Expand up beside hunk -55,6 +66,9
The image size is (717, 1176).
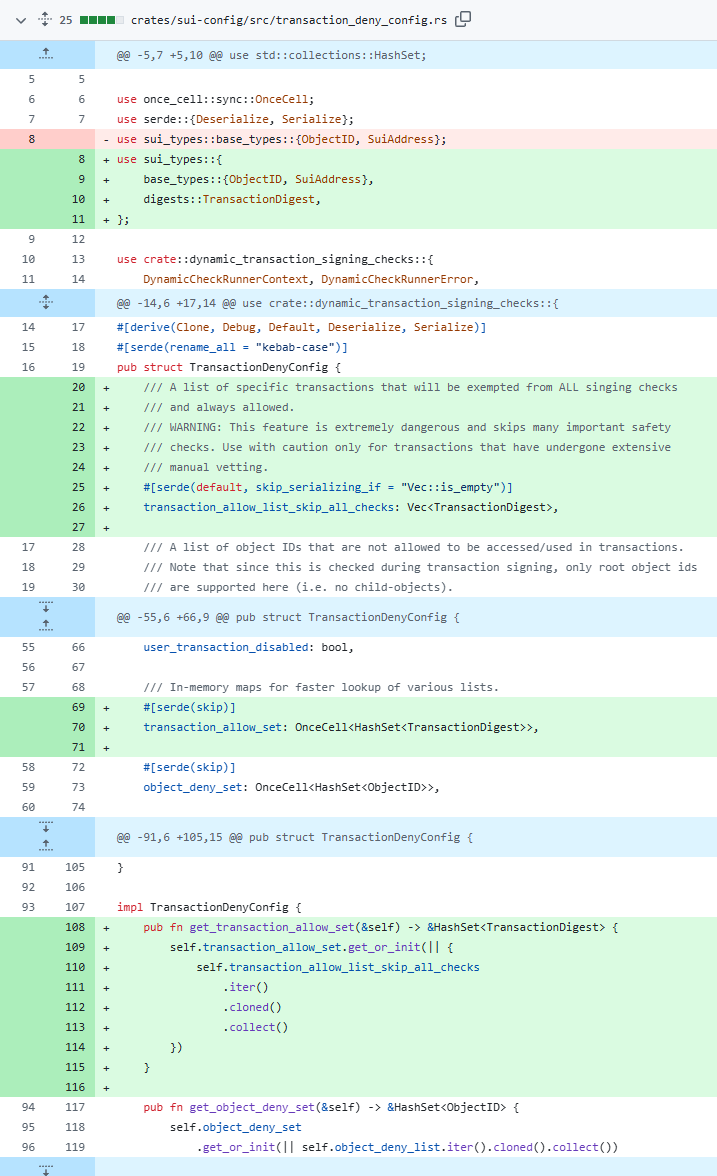(47, 624)
